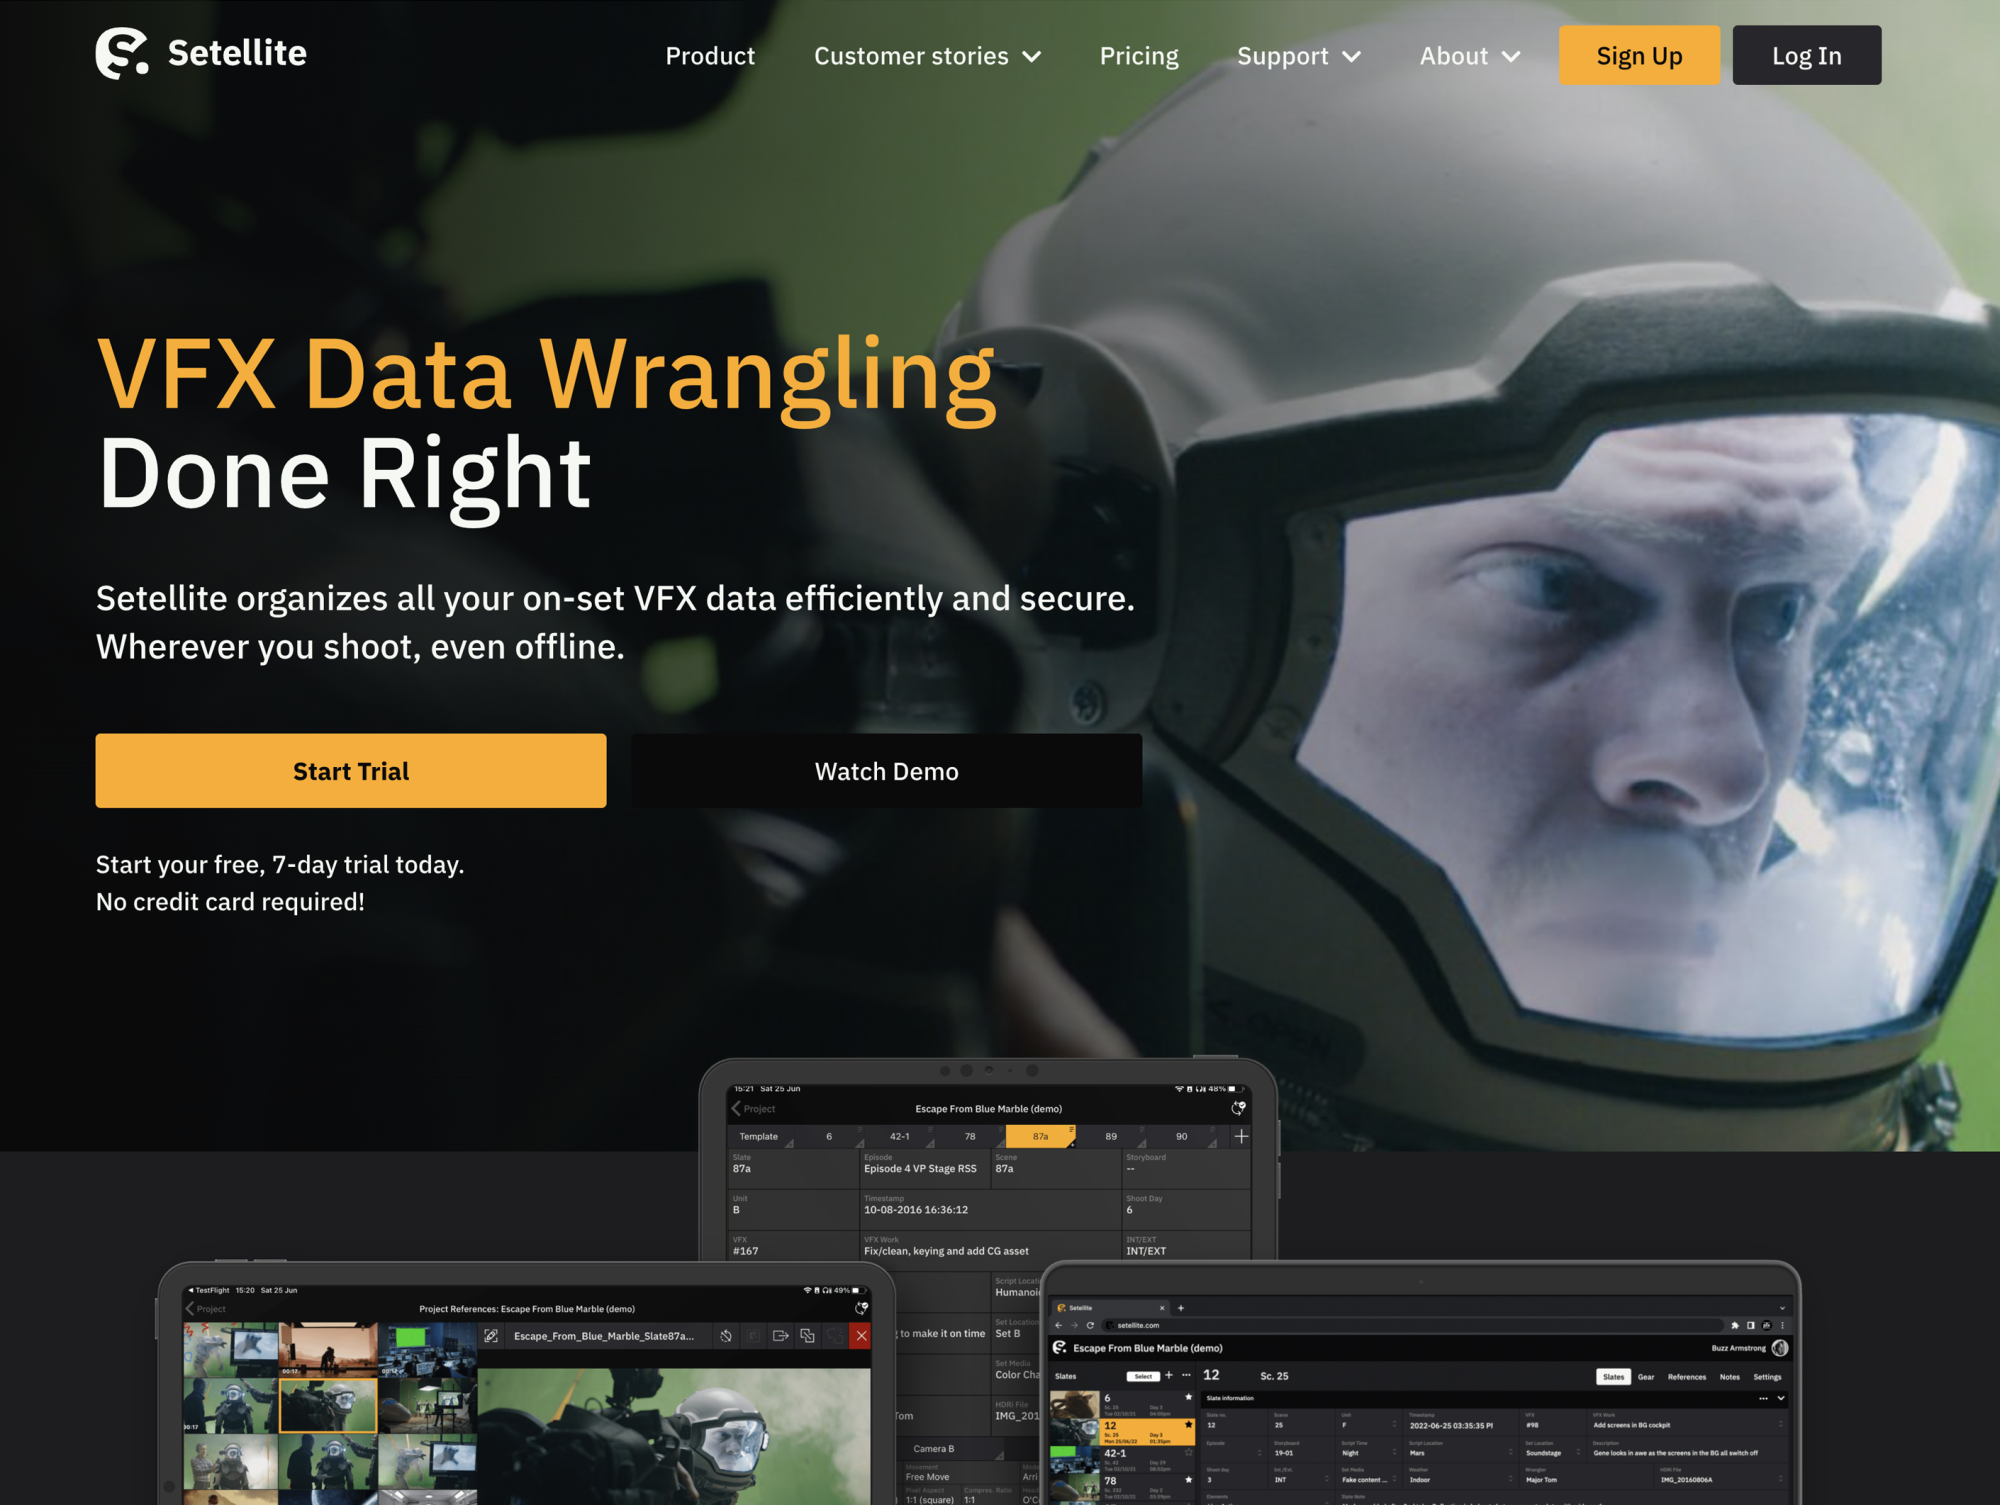Click the Sign Up button
The image size is (2000, 1505).
pyautogui.click(x=1639, y=55)
